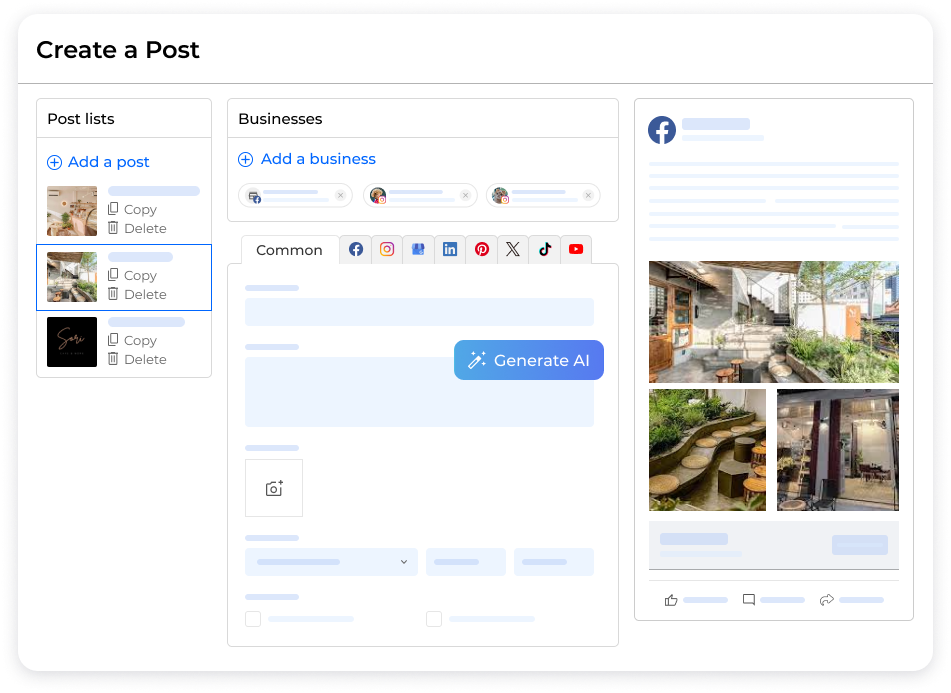Open the Google Business Profile tab icon

[x=418, y=249]
